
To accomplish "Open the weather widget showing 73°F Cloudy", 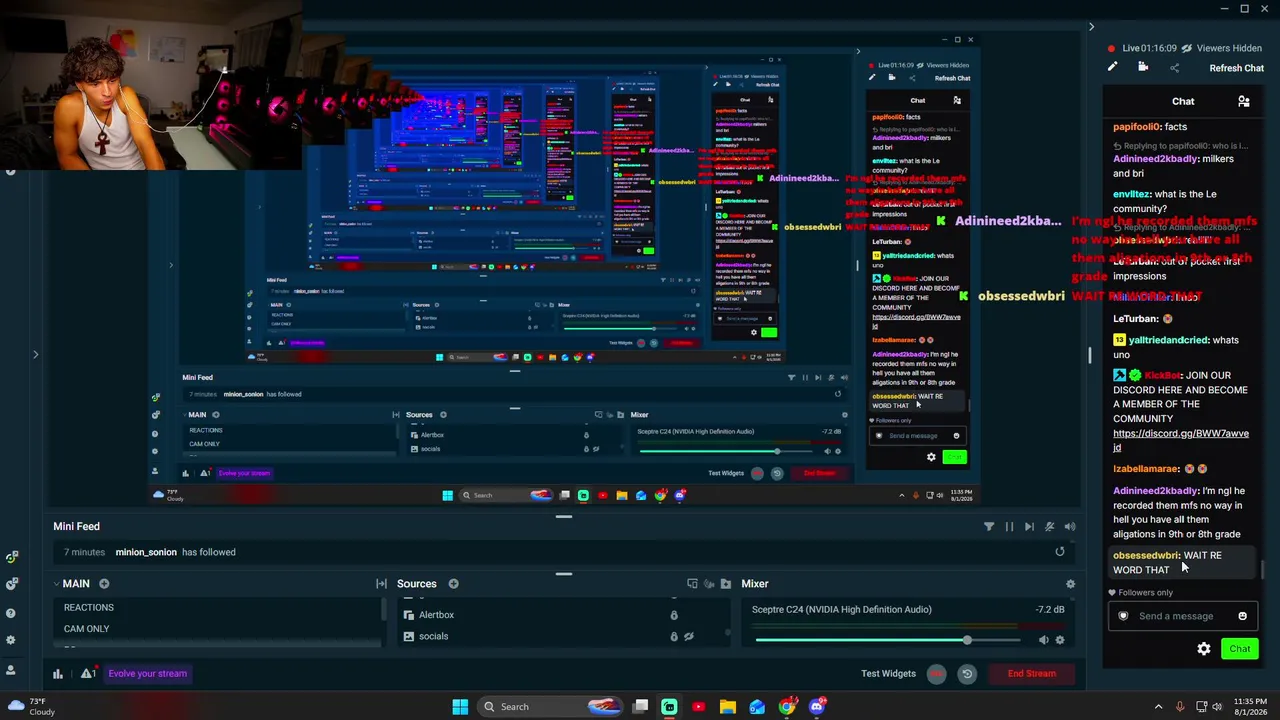I will point(30,707).
